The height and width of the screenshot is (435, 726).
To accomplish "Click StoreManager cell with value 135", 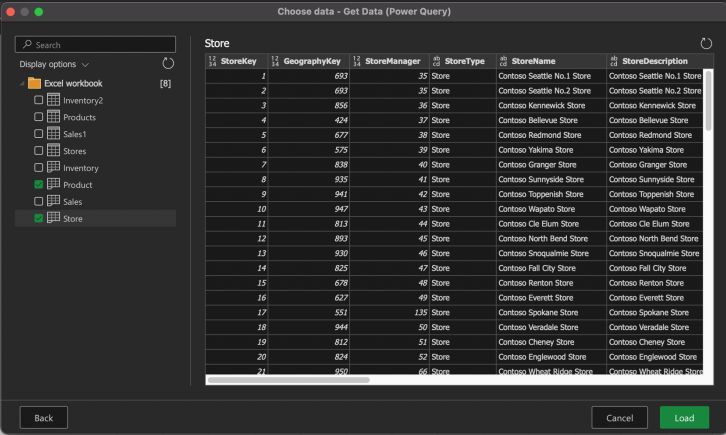I will coord(389,312).
